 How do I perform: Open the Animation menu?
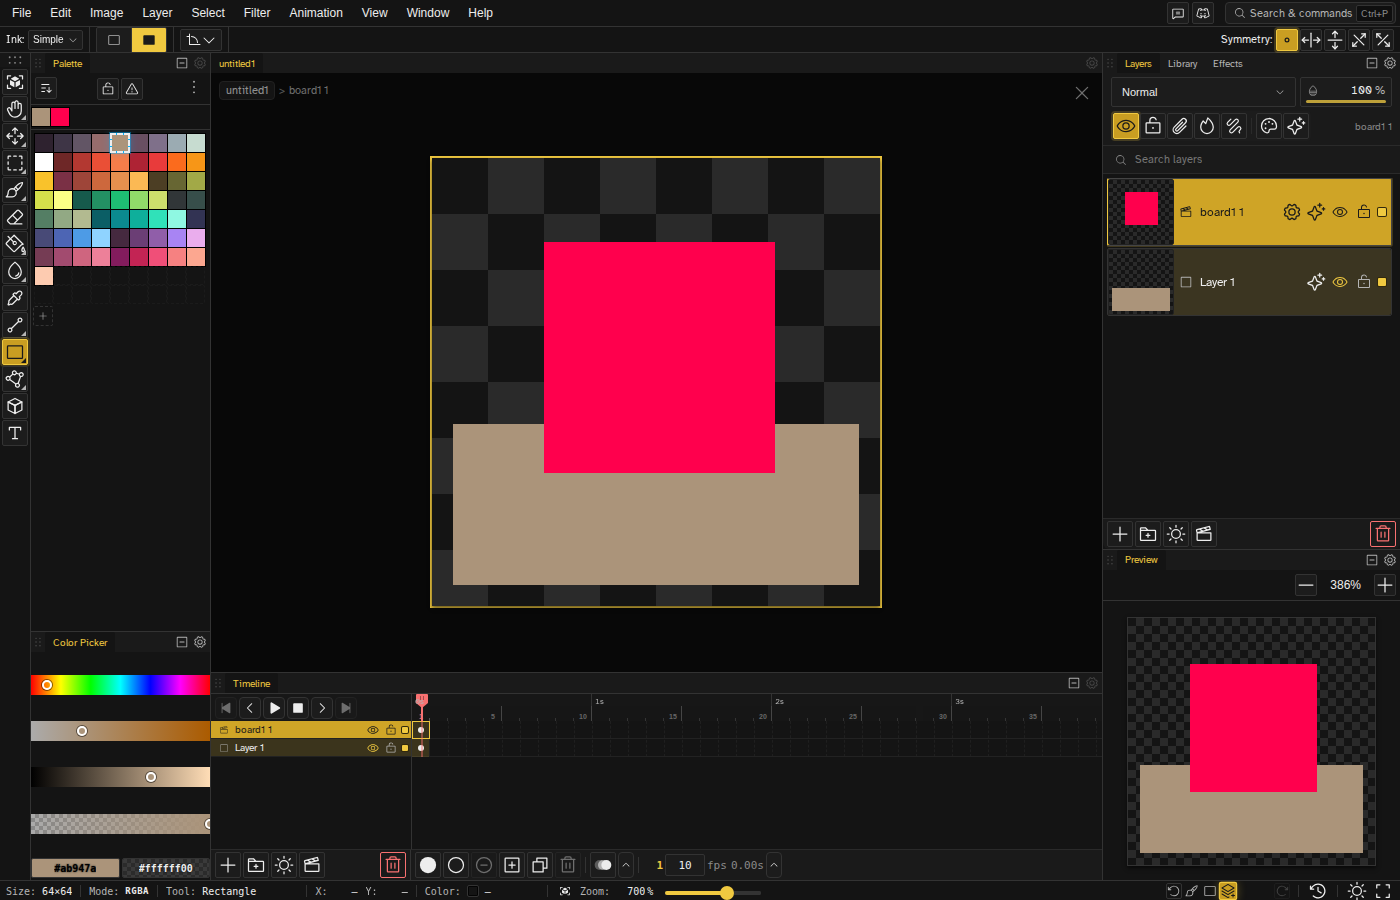[316, 13]
